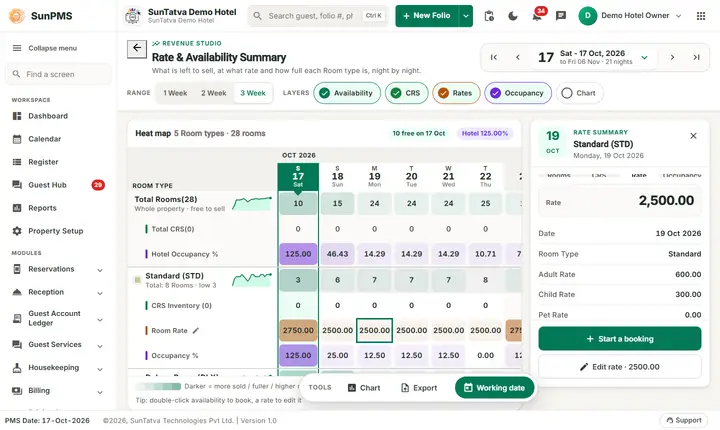
Task: Toggle the Occupancy layer
Action: click(x=518, y=93)
